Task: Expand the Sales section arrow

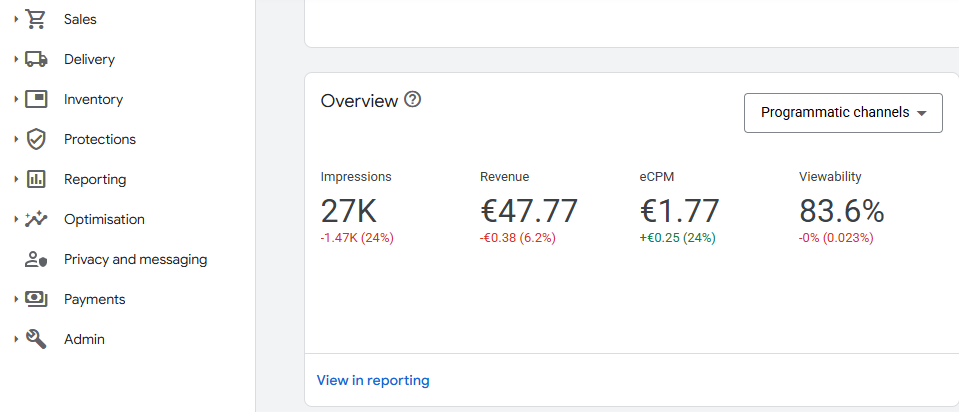Action: (16, 19)
